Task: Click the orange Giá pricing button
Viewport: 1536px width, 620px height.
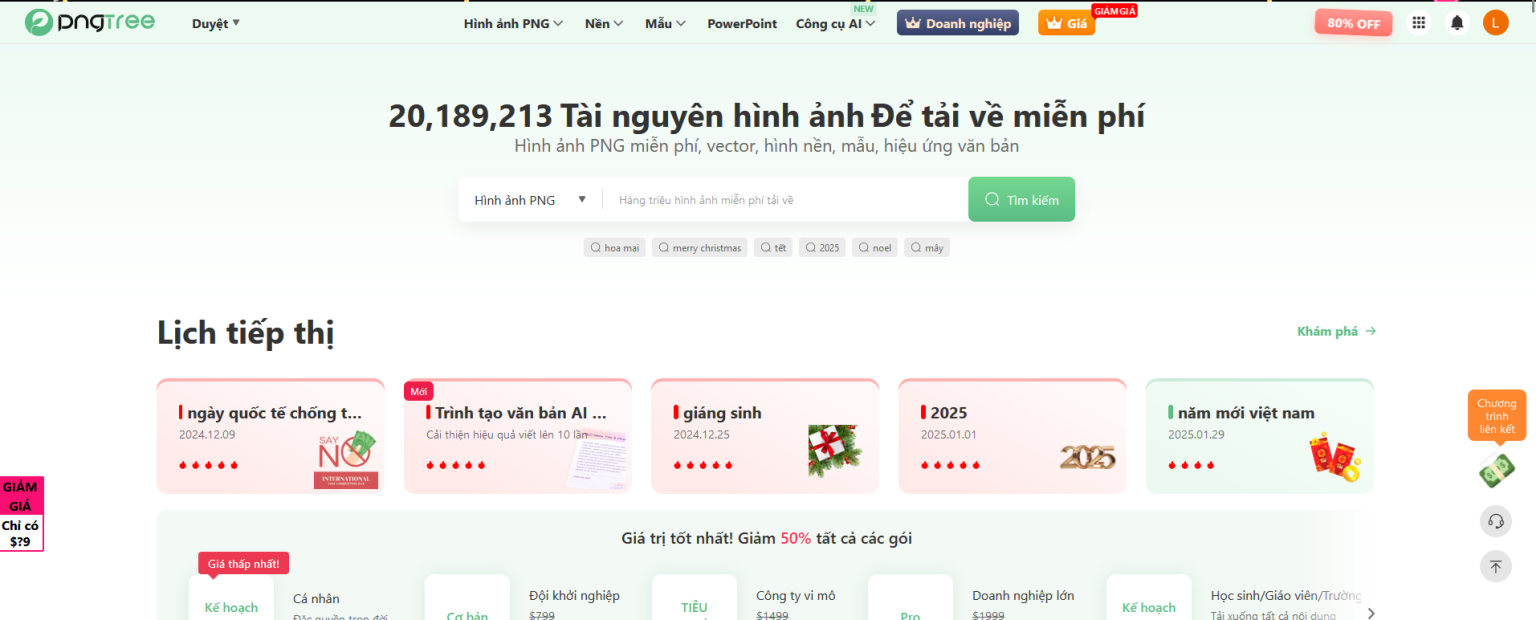Action: (x=1066, y=22)
